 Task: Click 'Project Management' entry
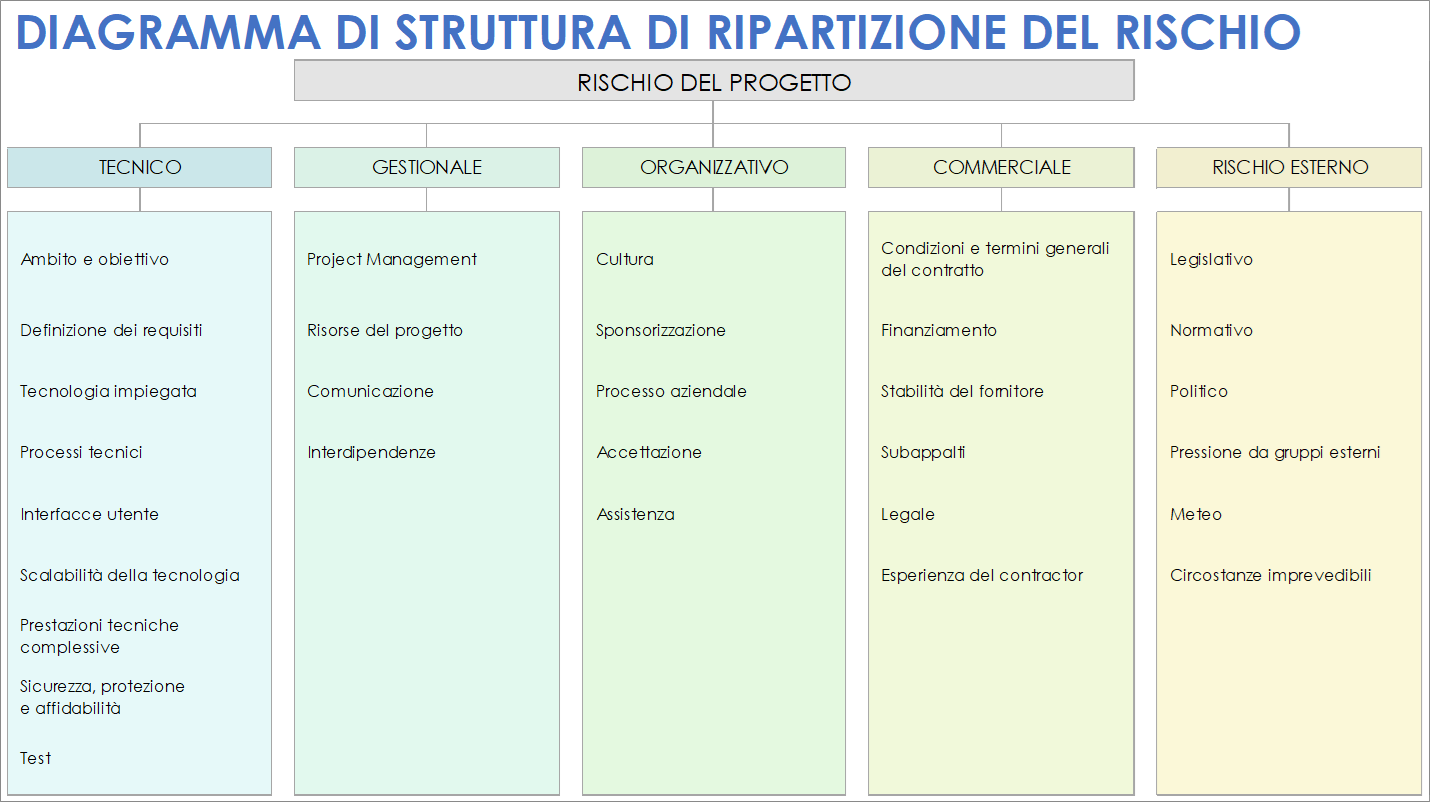[392, 259]
